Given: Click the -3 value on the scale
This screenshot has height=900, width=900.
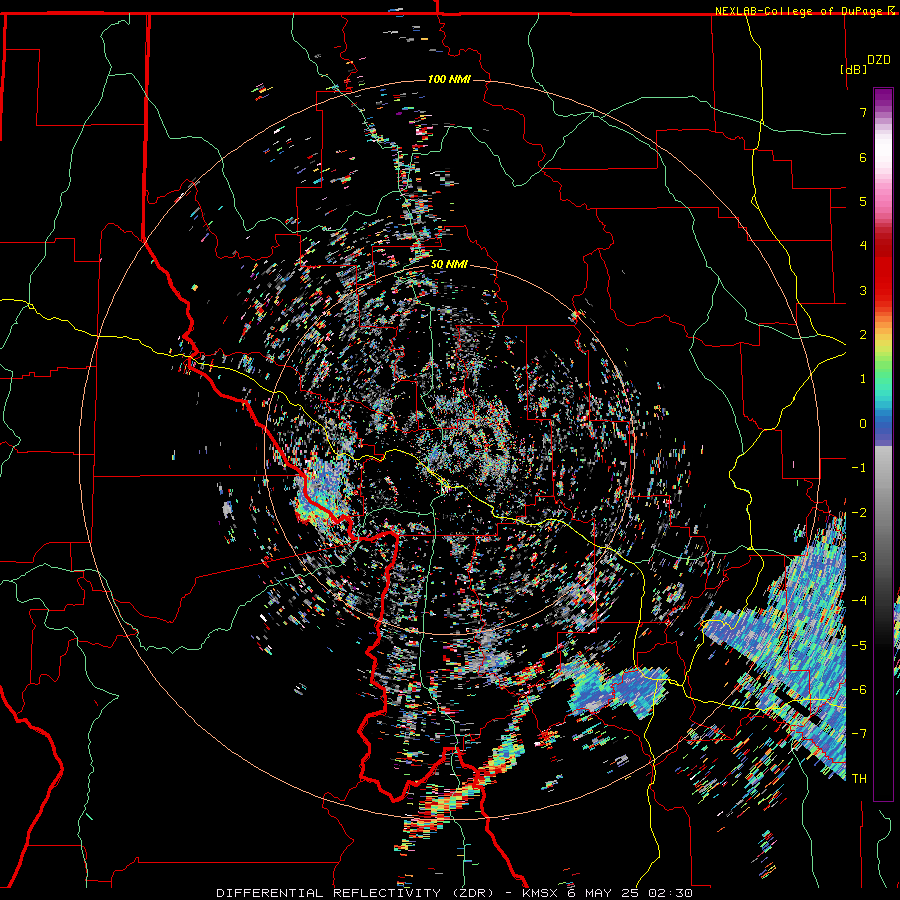Looking at the screenshot, I should [859, 557].
